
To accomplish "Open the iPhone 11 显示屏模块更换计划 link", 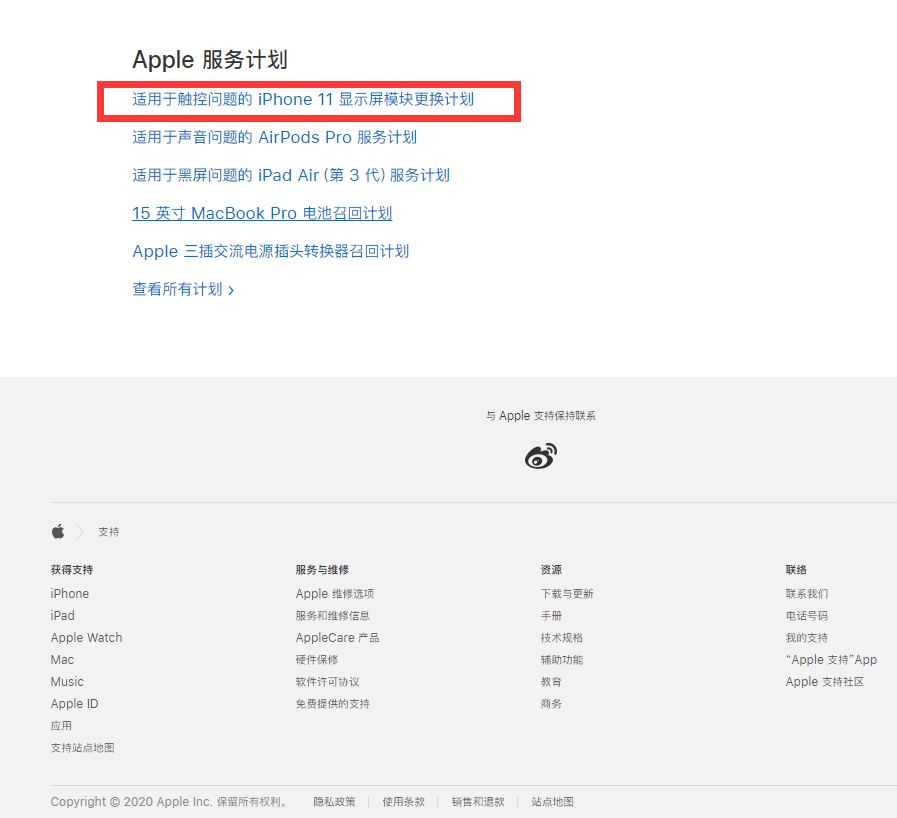I will [303, 99].
